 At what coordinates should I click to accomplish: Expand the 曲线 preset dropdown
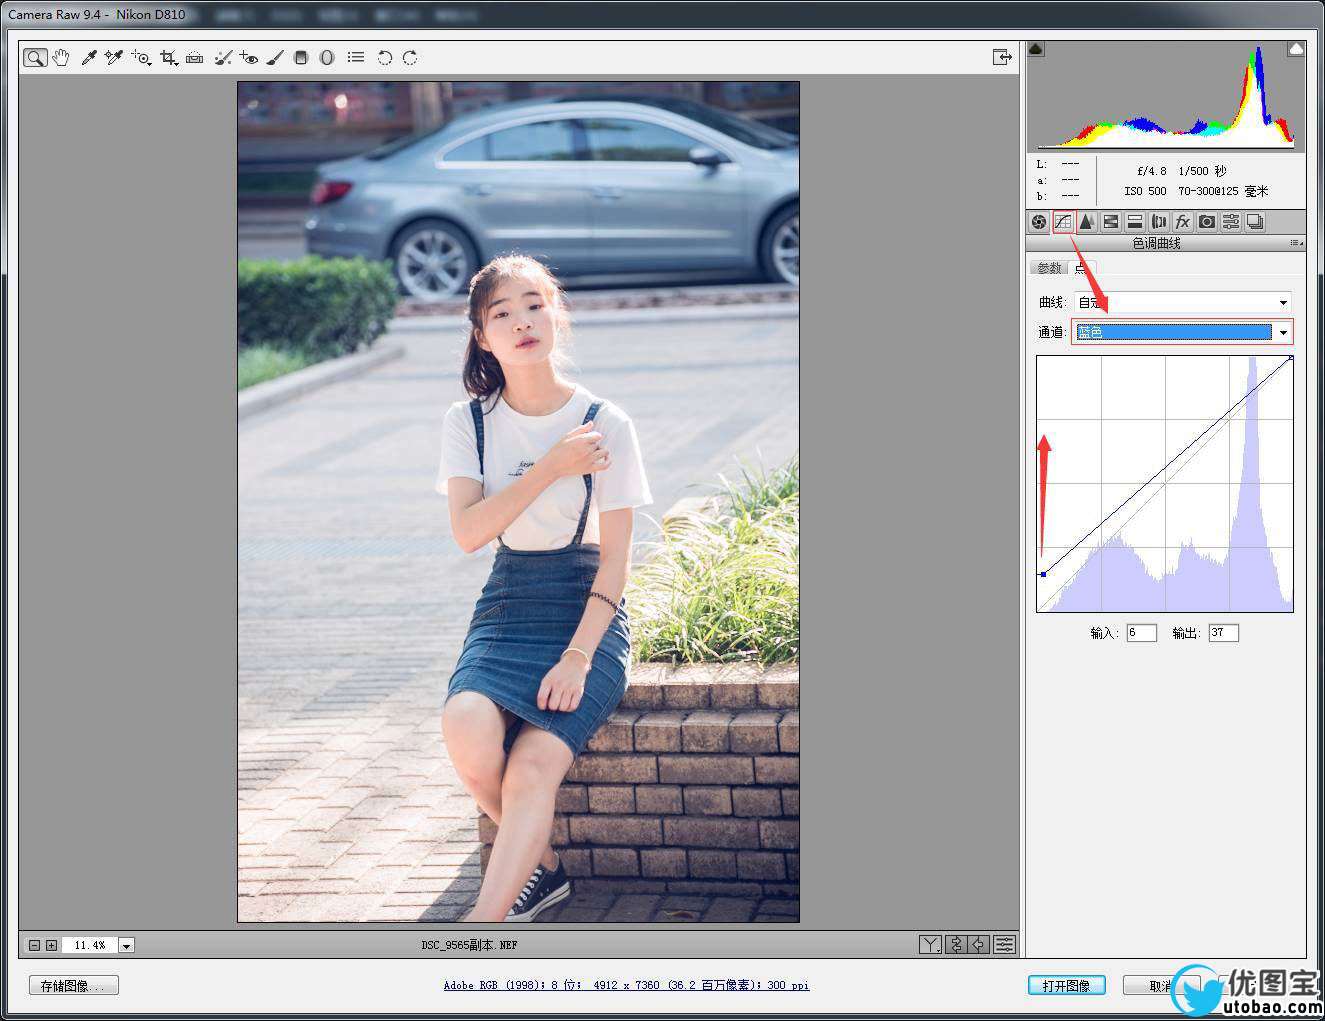pyautogui.click(x=1283, y=302)
